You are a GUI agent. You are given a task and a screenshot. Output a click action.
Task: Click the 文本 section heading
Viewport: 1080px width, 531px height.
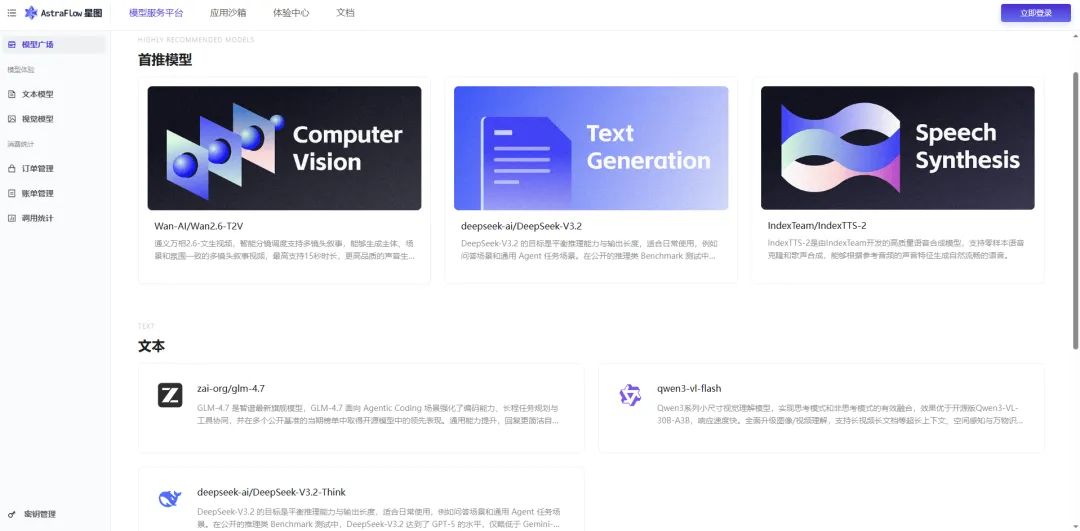pos(152,346)
